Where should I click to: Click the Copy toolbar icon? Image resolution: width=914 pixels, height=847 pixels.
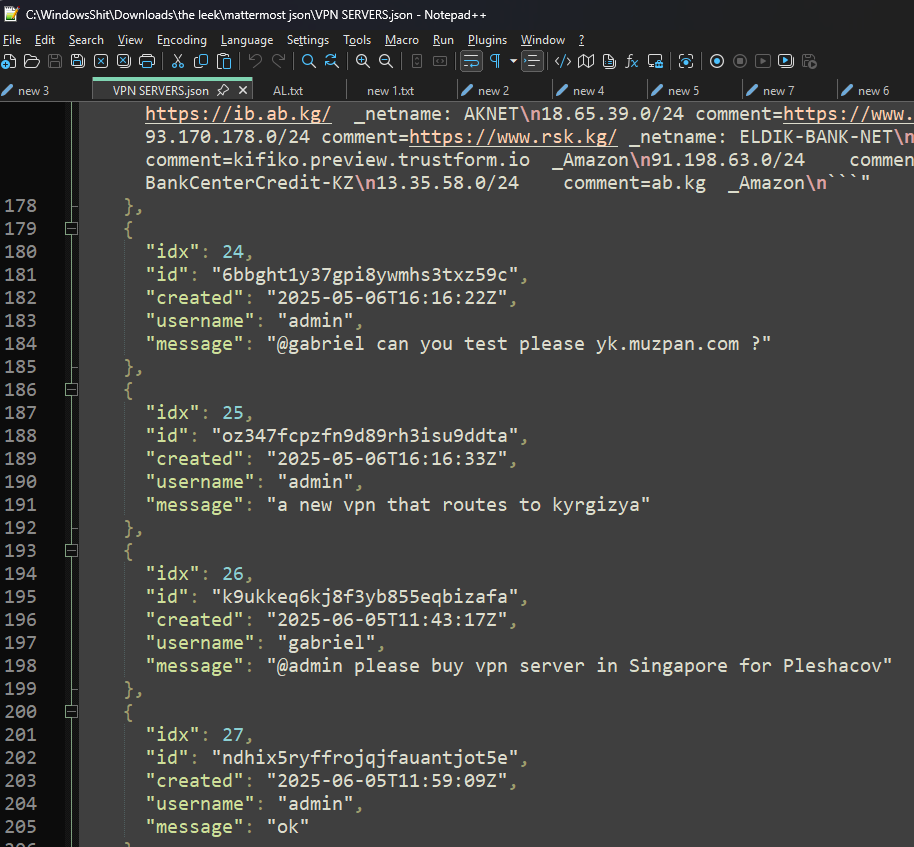tap(201, 61)
